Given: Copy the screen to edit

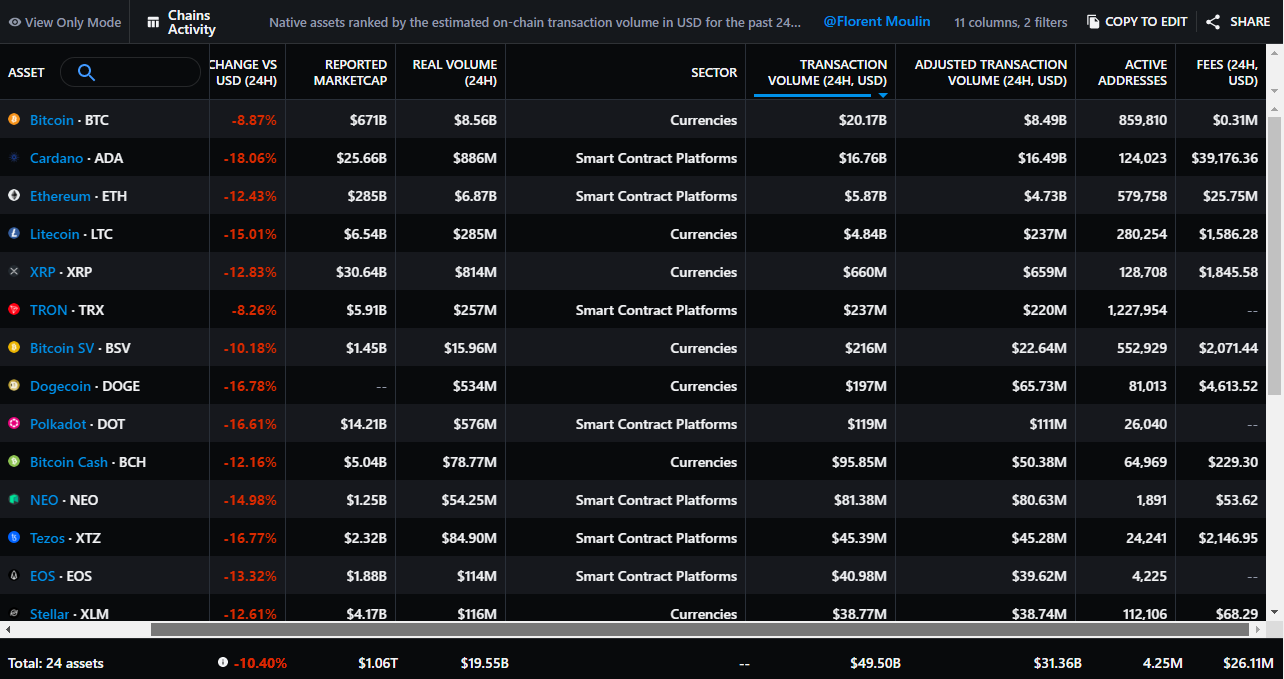Looking at the screenshot, I should (1137, 22).
